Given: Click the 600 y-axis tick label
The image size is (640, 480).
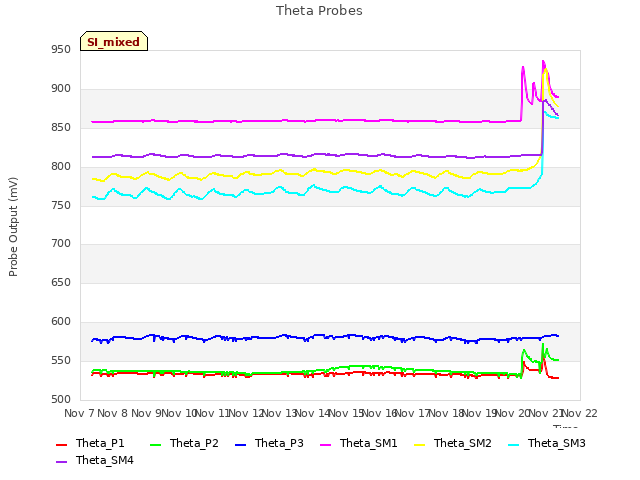Looking at the screenshot, I should coord(61,322).
